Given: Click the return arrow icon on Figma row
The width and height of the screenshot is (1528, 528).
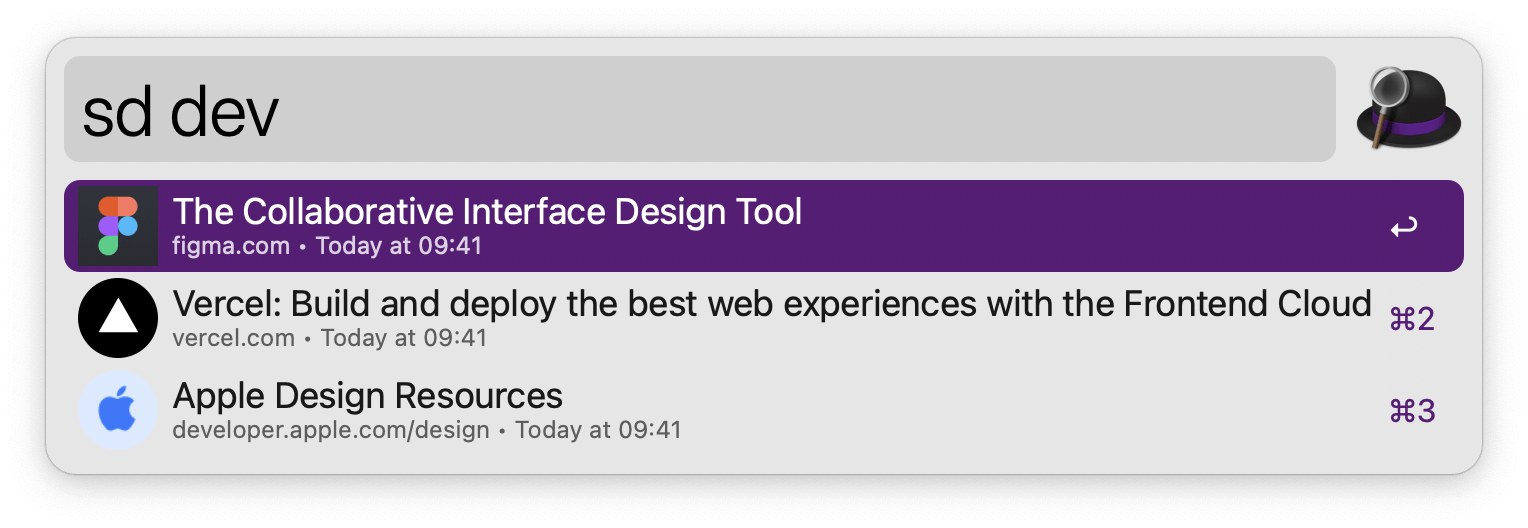Looking at the screenshot, I should [x=1404, y=228].
